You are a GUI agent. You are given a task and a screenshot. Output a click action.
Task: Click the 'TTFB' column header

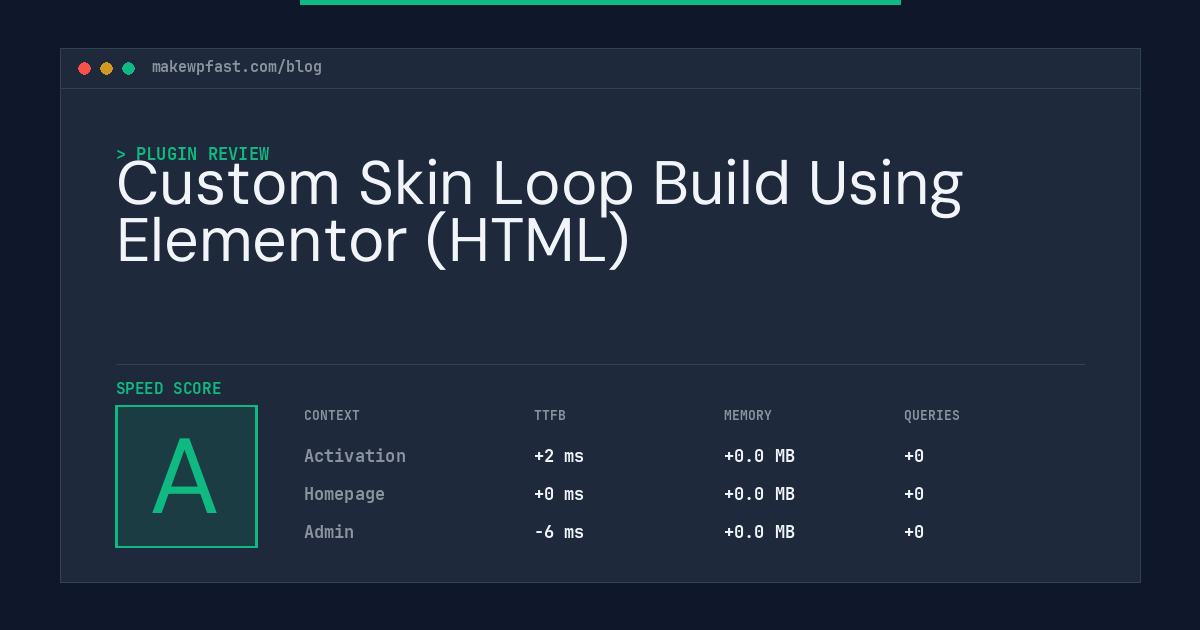coord(550,415)
